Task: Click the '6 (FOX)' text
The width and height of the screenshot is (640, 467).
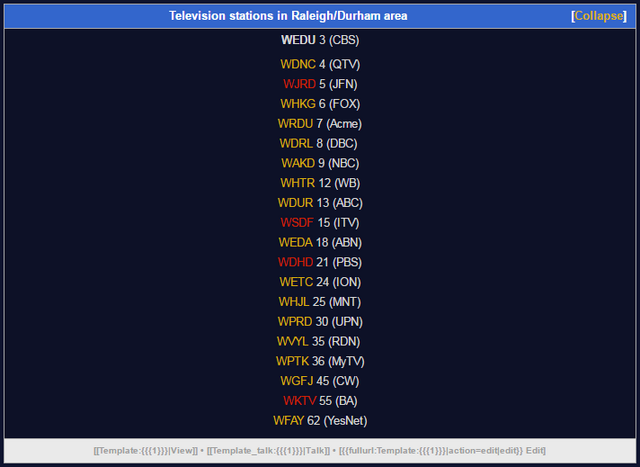Action: [340, 104]
